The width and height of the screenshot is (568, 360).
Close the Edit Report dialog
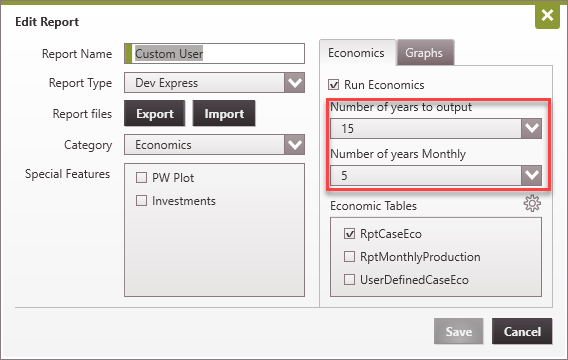point(547,16)
